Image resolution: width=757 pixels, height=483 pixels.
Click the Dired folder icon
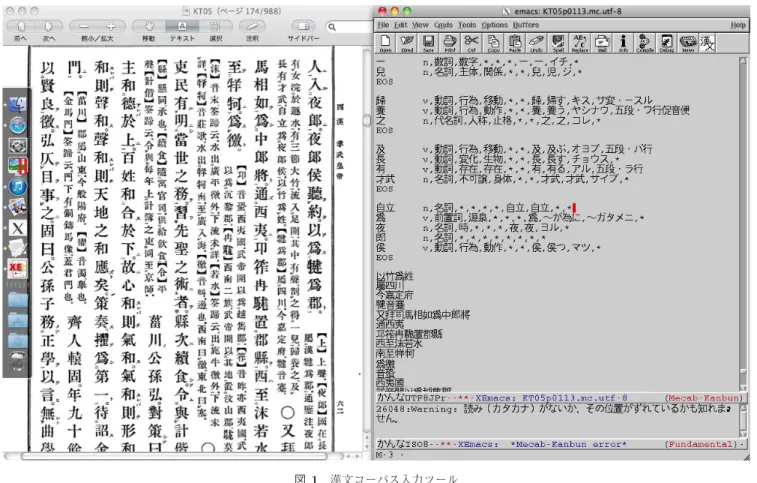tap(407, 43)
